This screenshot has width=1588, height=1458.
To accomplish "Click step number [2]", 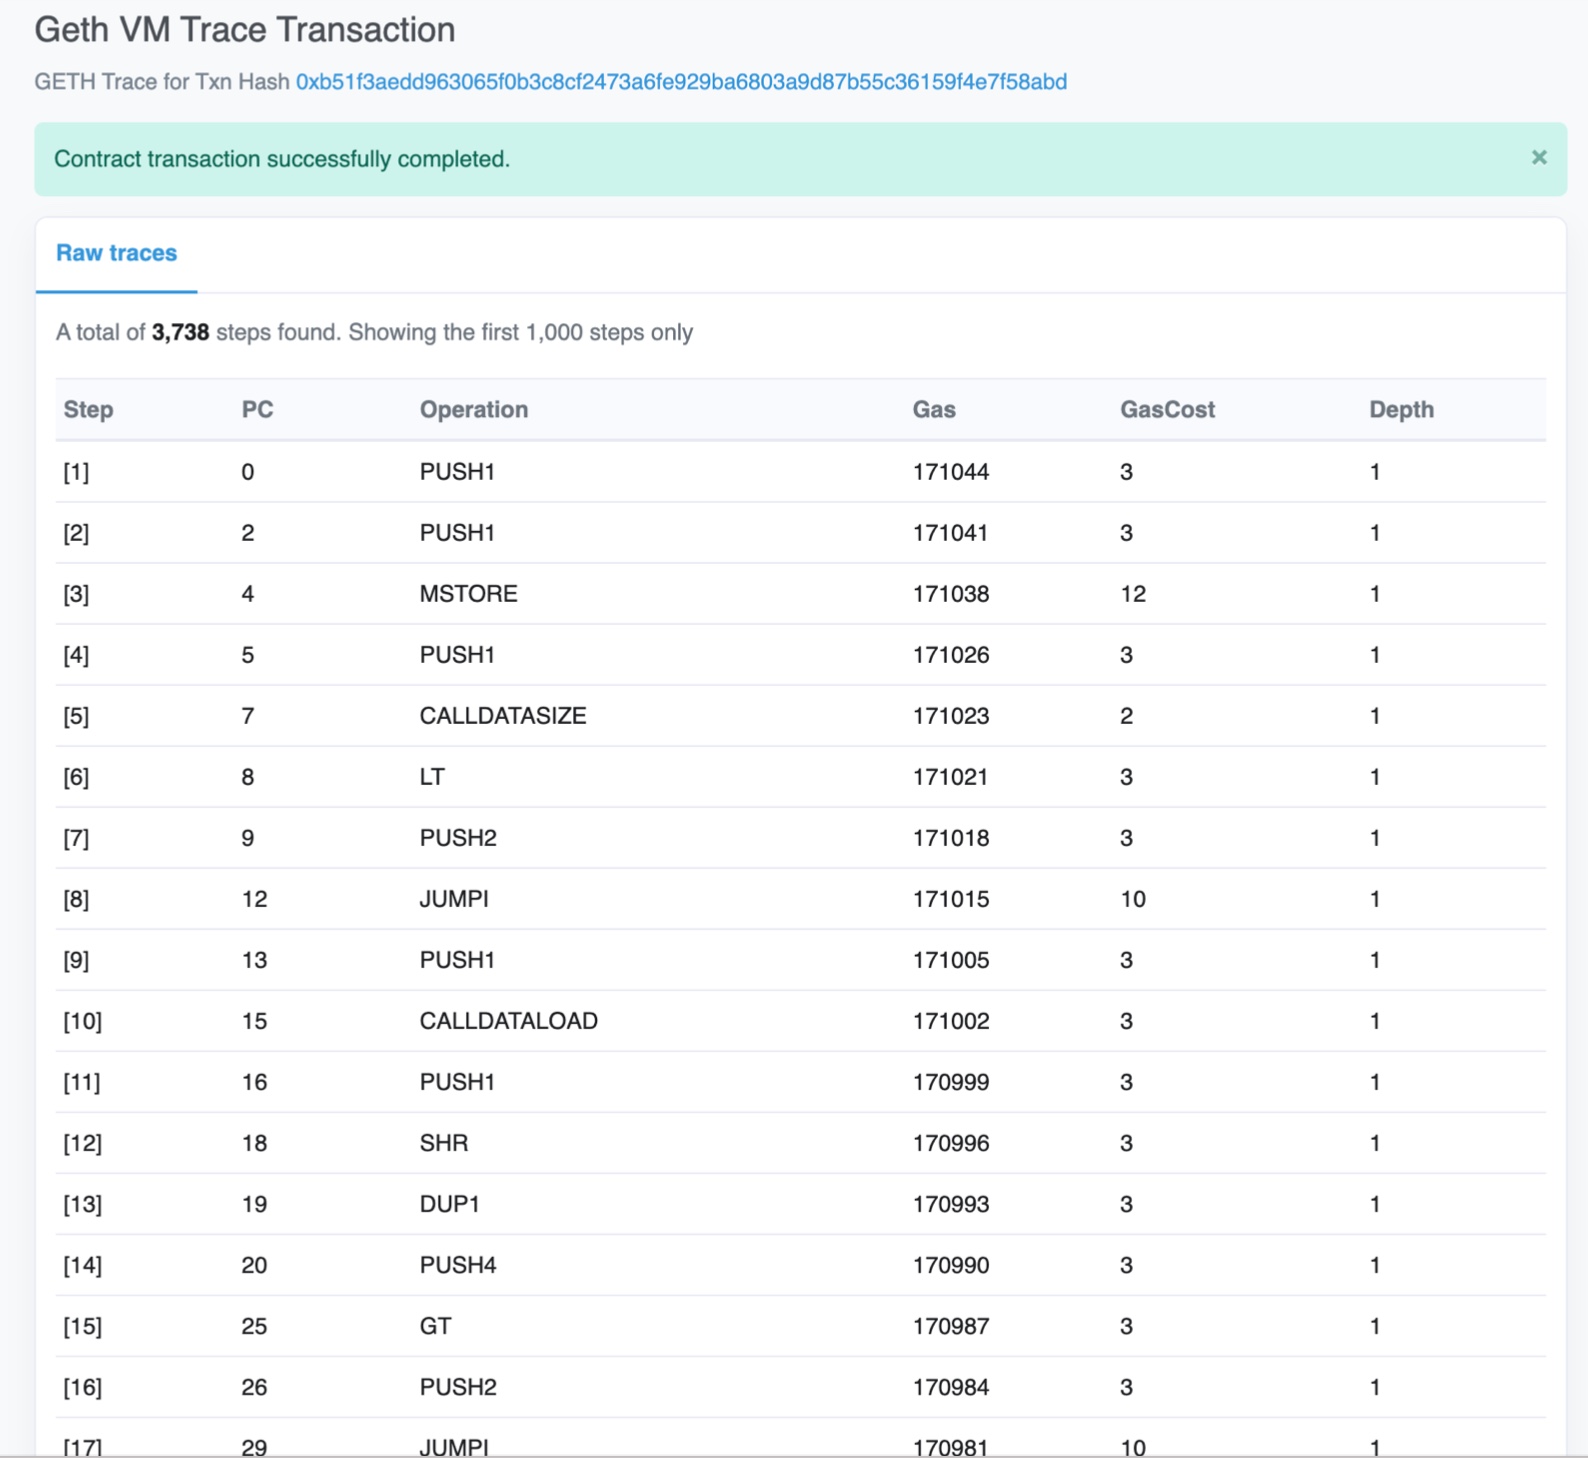I will [x=76, y=533].
